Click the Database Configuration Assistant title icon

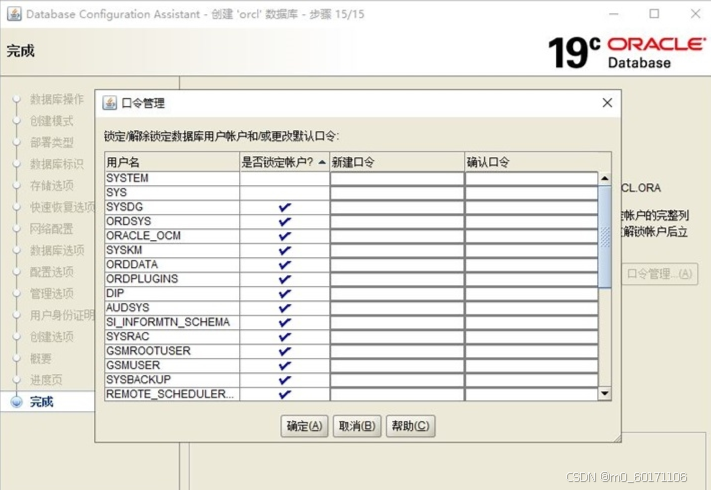tap(14, 14)
